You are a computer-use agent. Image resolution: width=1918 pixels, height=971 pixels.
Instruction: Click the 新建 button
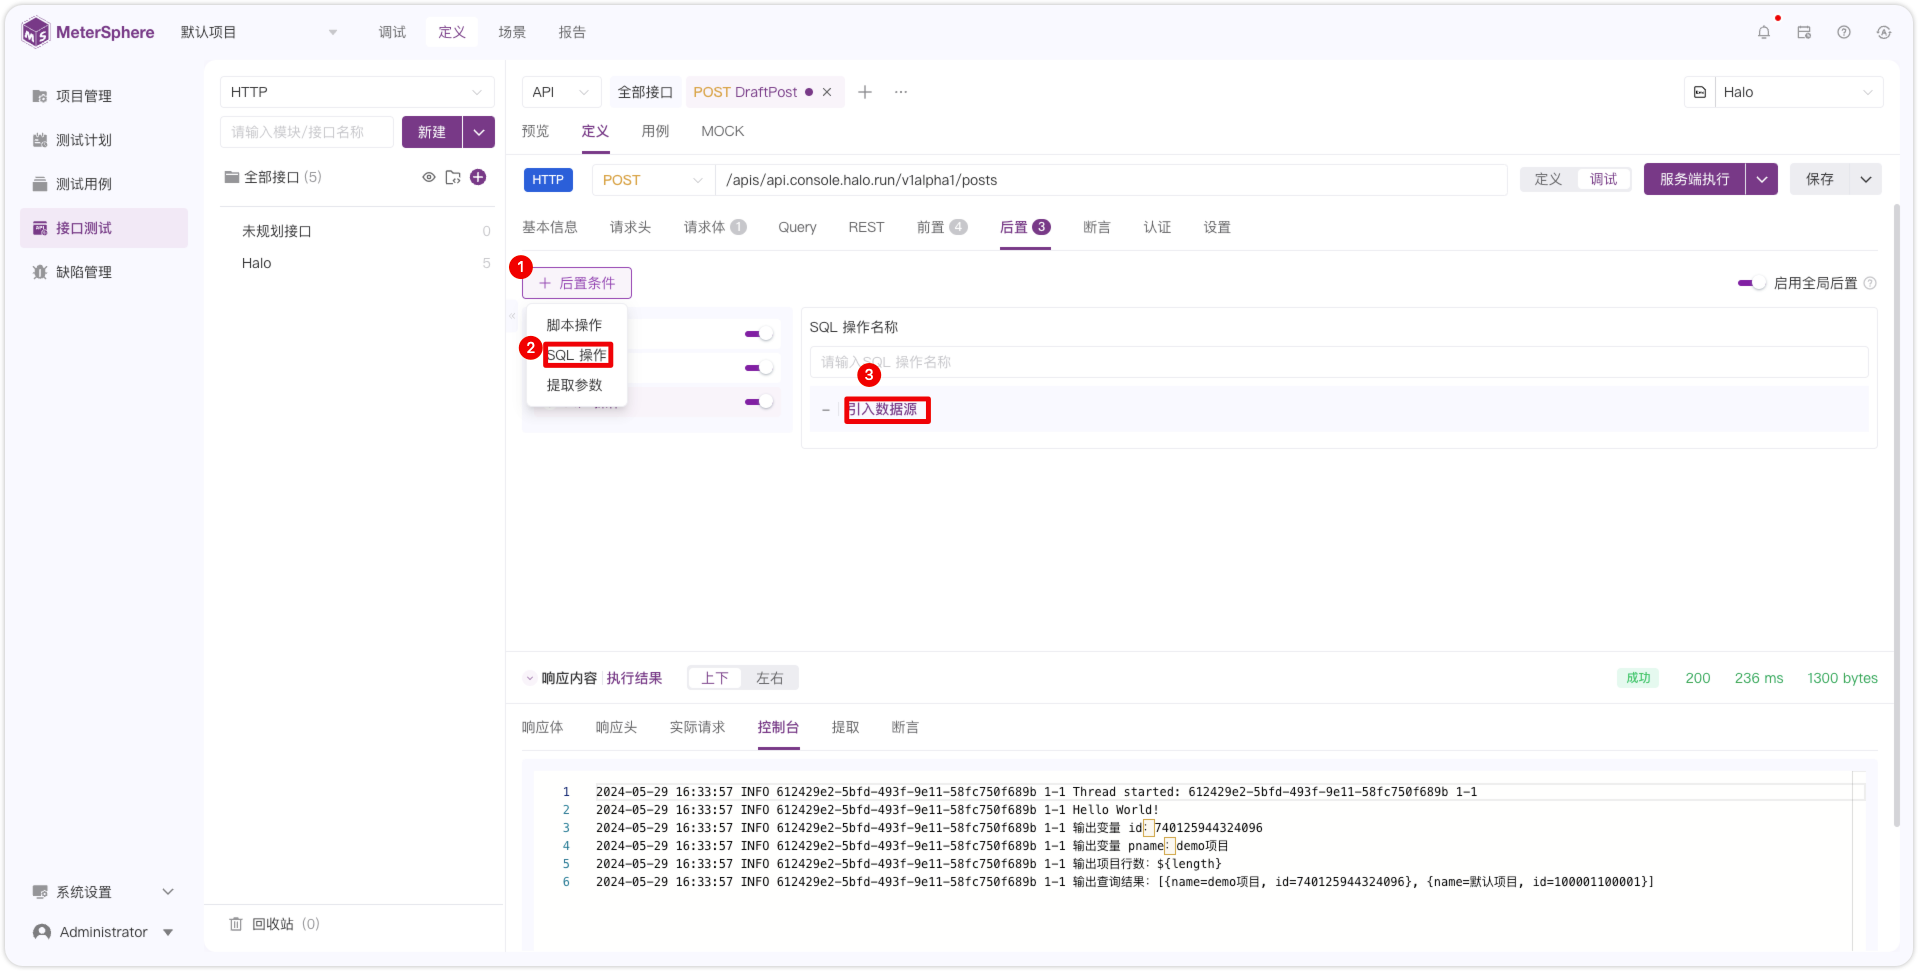click(432, 132)
